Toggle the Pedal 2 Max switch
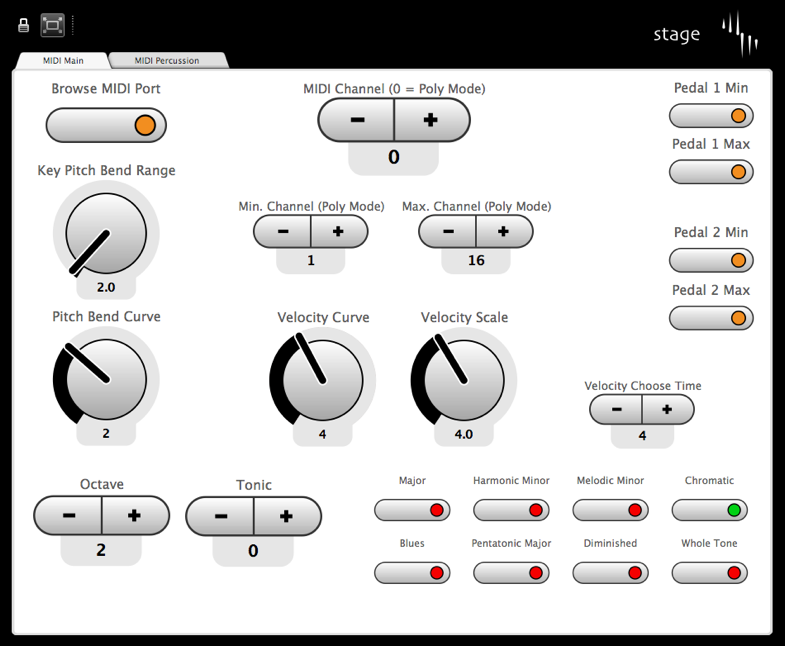Screen dimensions: 785x646 (711, 318)
